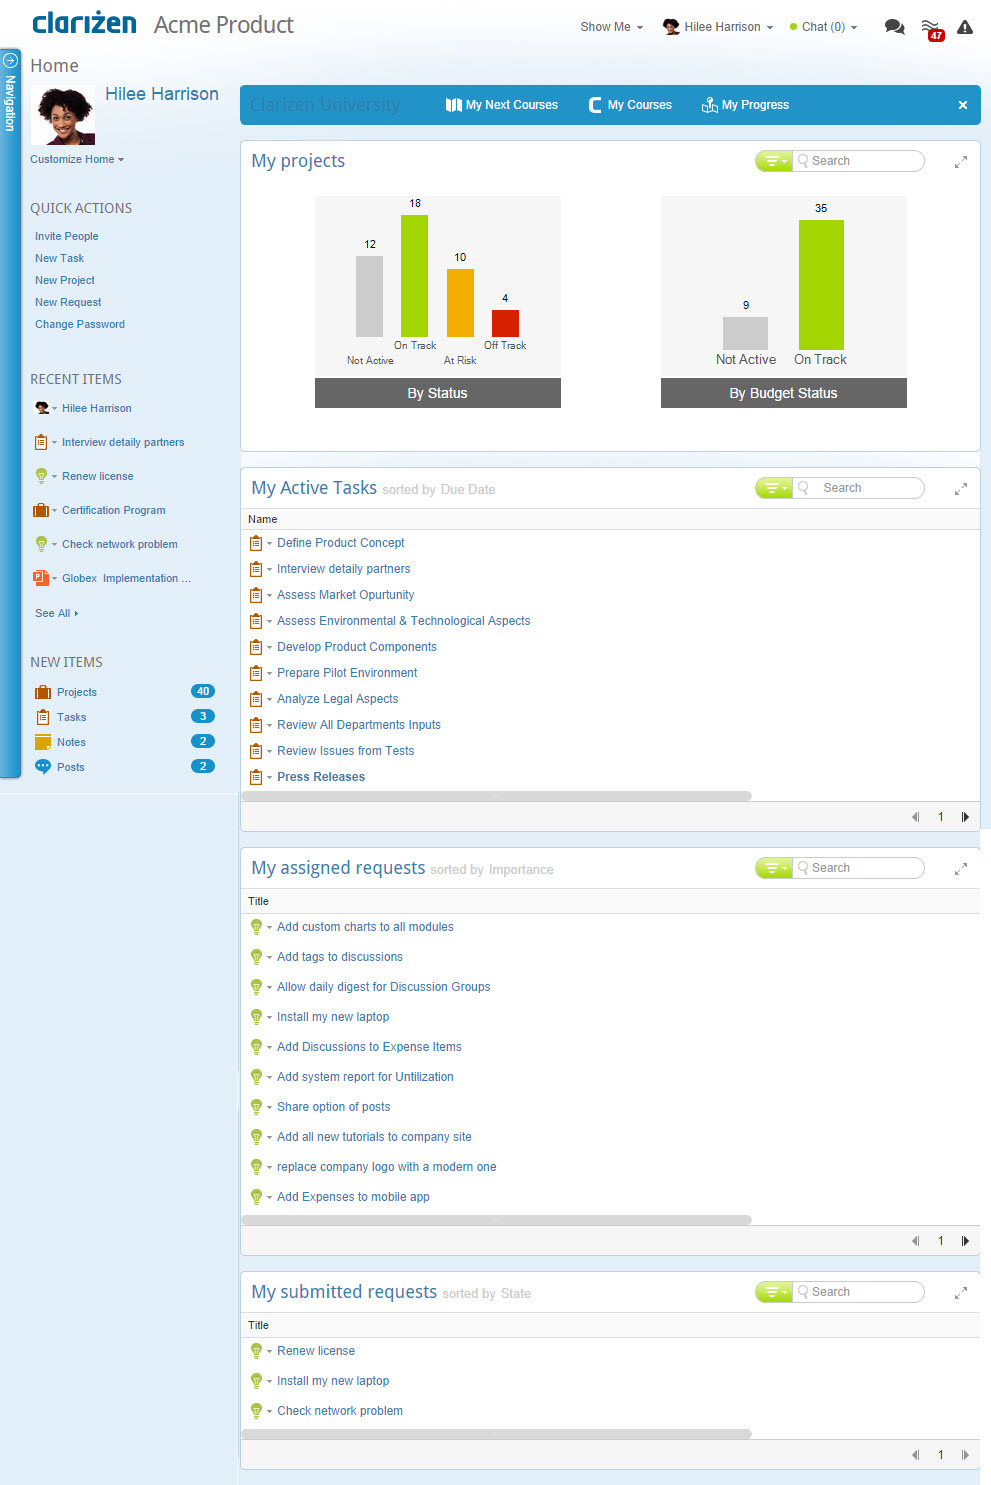991x1485 pixels.
Task: Sort My Active Tasks by Name column header
Action: pos(263,519)
